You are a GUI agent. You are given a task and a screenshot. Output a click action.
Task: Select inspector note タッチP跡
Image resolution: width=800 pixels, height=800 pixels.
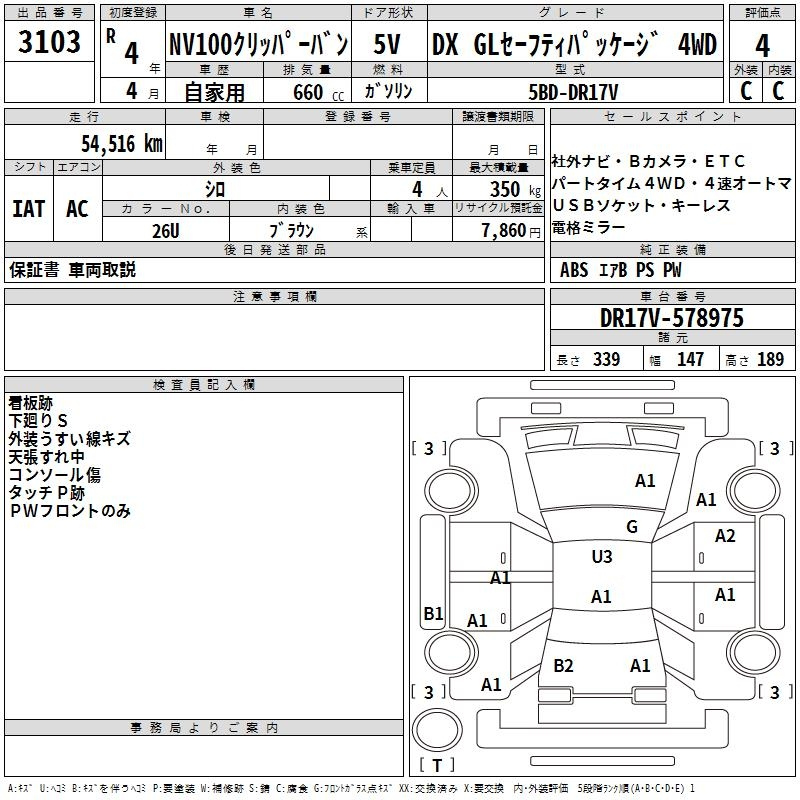(46, 492)
